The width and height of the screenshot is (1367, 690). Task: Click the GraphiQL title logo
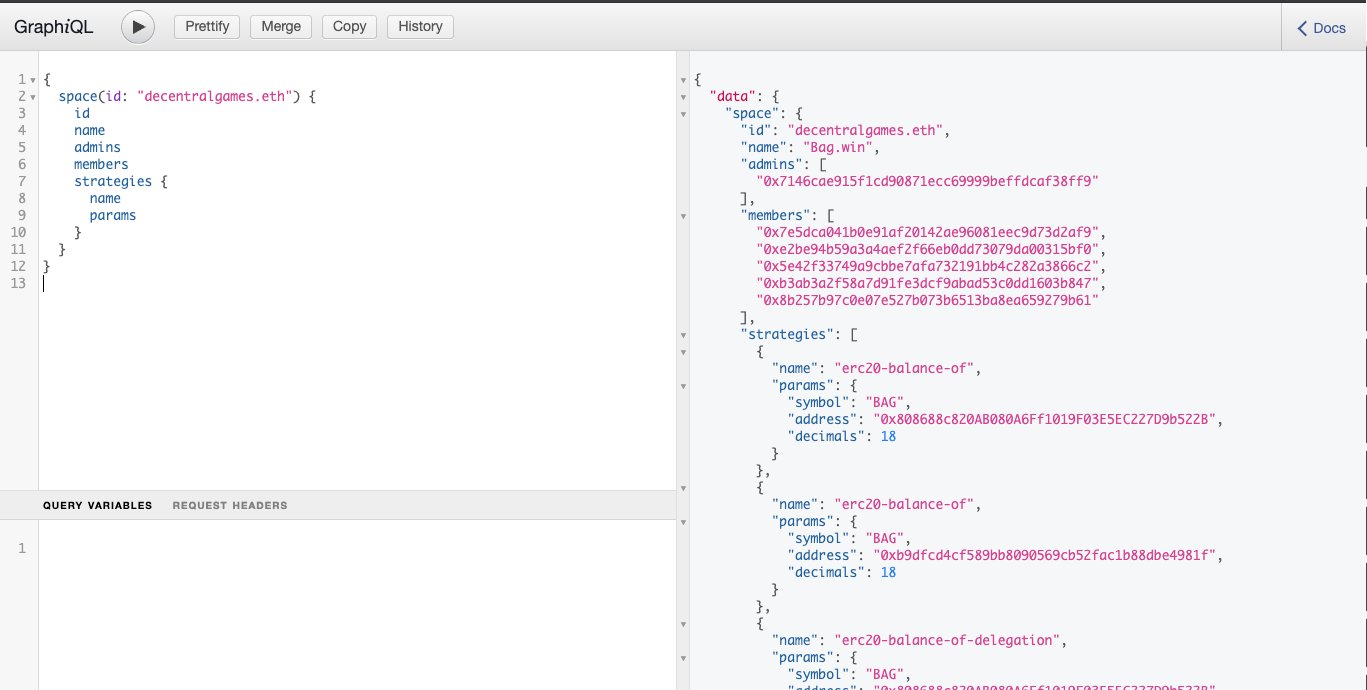pos(53,28)
